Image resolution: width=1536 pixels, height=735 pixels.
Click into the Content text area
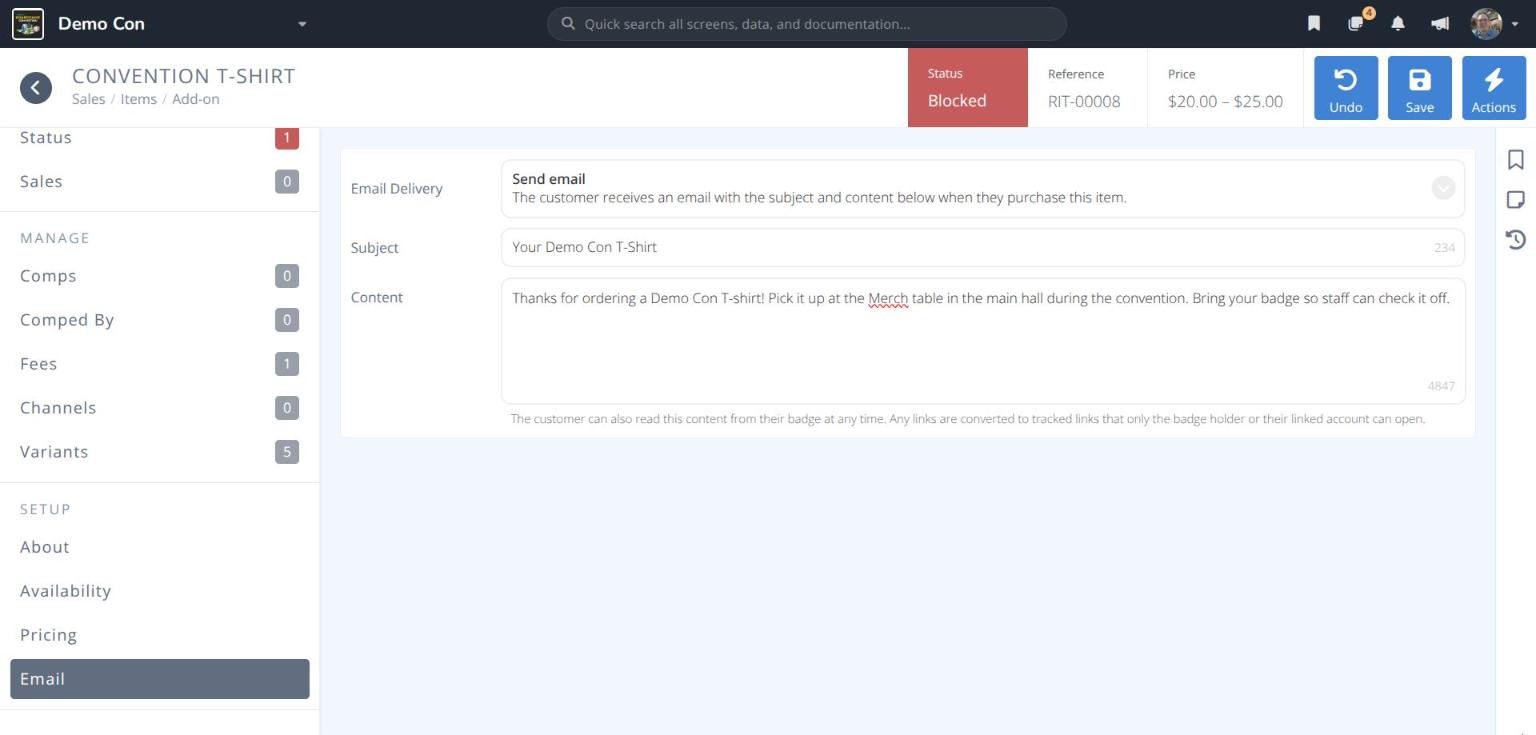click(983, 341)
